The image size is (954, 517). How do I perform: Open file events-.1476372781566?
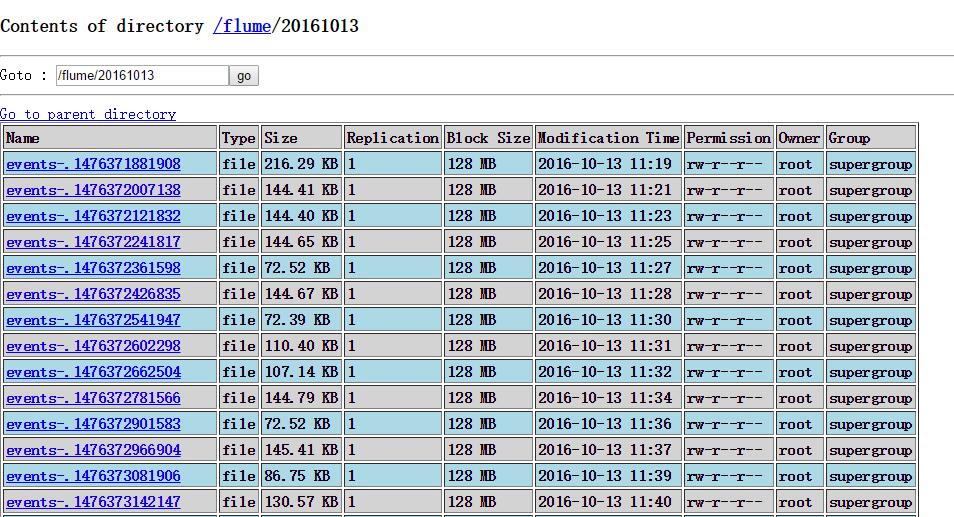coord(93,398)
